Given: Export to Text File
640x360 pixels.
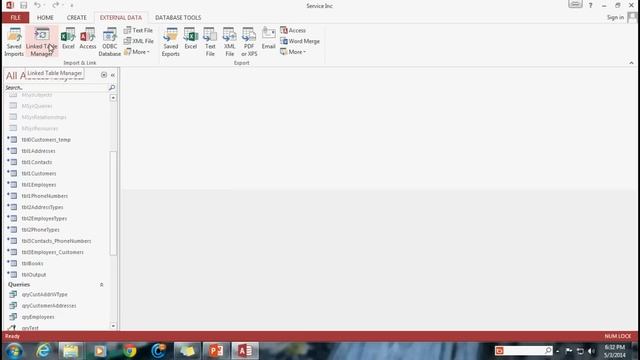Looking at the screenshot, I should click(210, 42).
